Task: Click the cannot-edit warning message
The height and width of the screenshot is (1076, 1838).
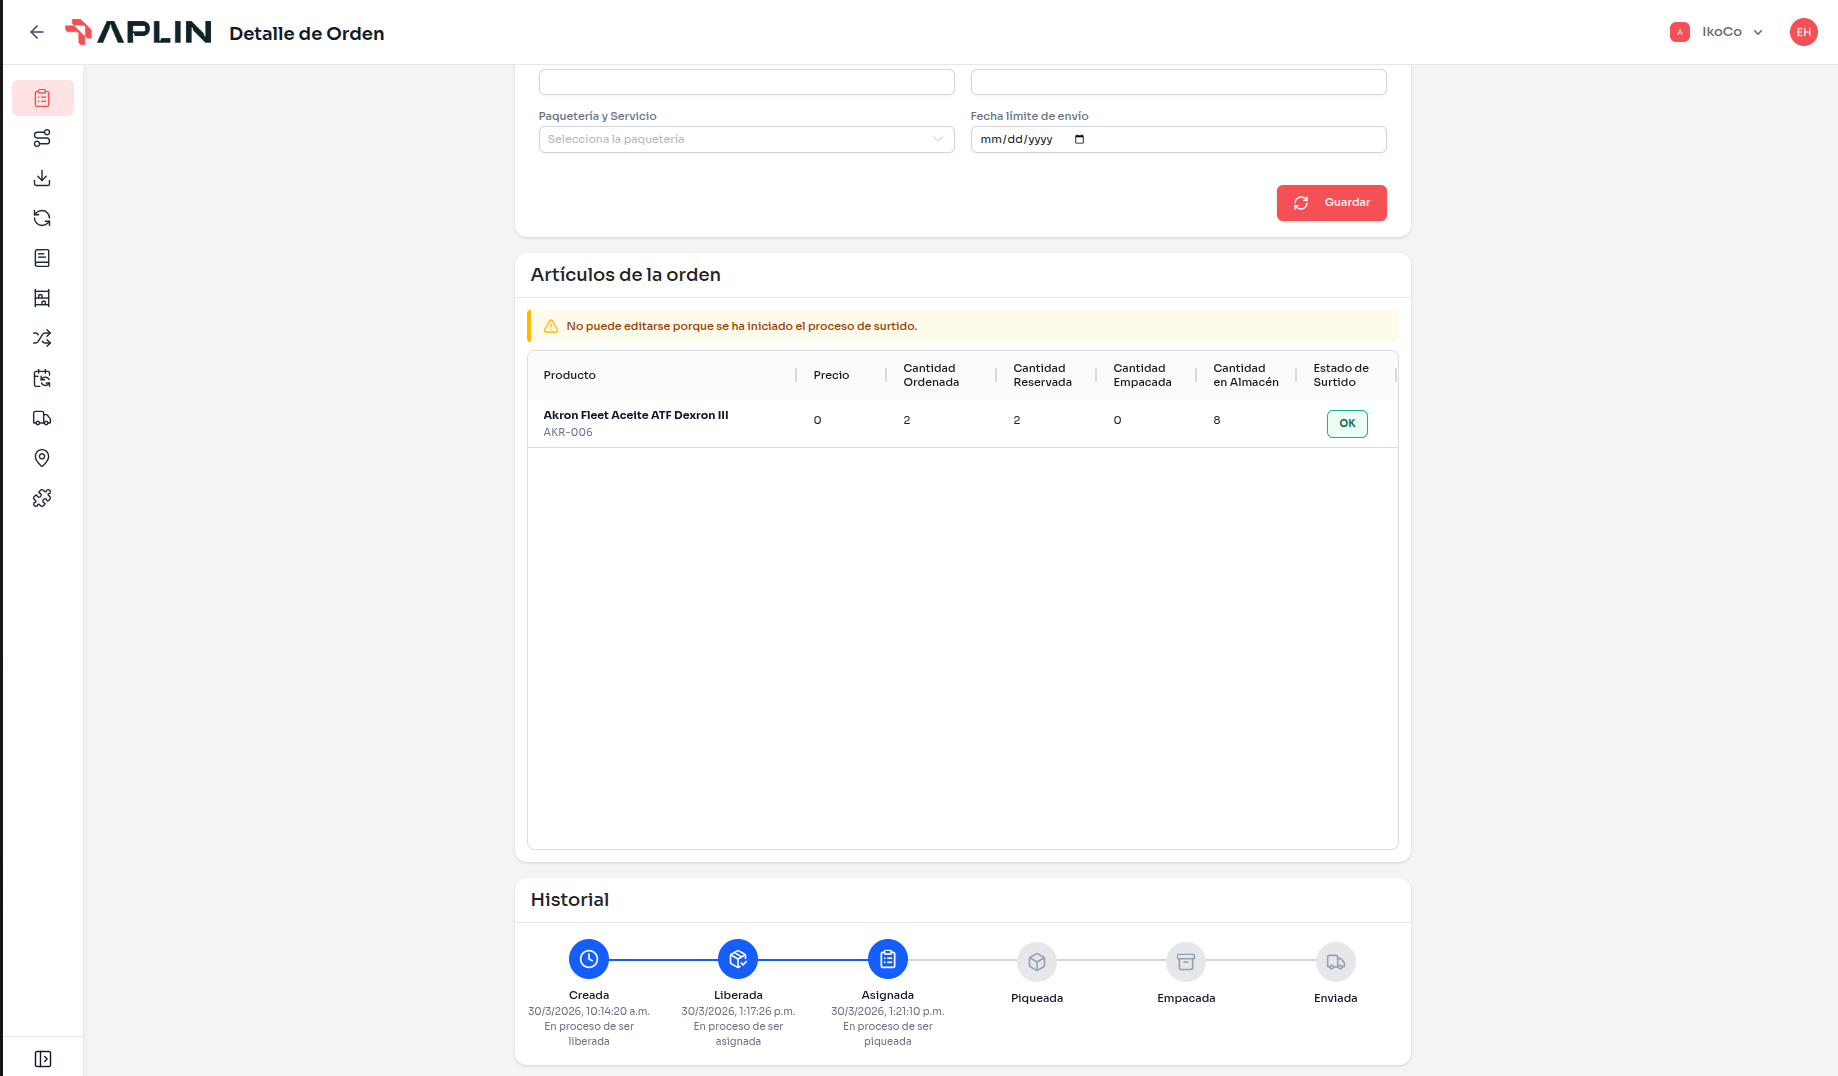Action: tap(742, 326)
